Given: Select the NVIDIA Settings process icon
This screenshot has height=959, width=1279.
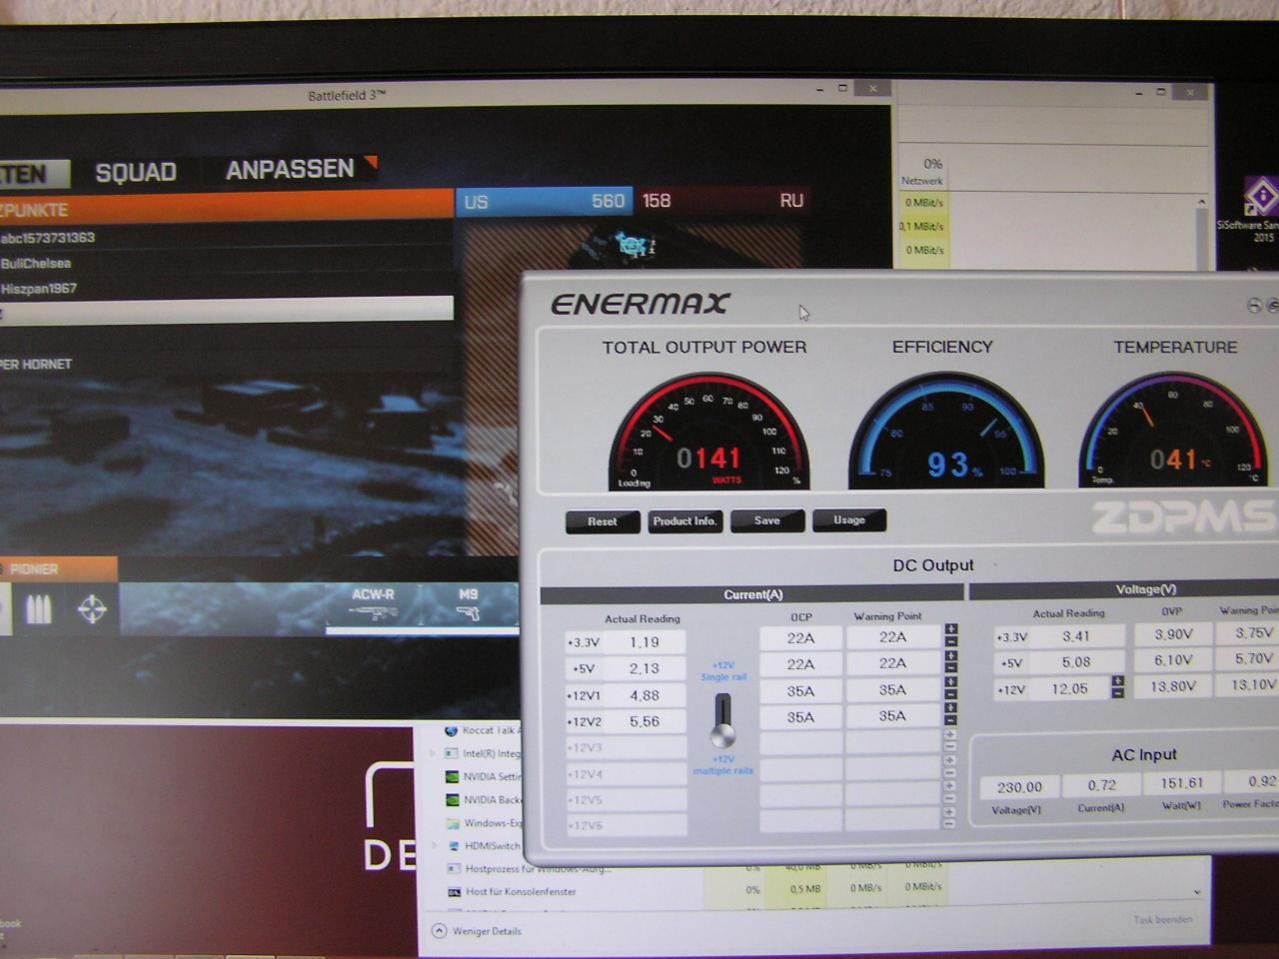Looking at the screenshot, I should click(452, 776).
